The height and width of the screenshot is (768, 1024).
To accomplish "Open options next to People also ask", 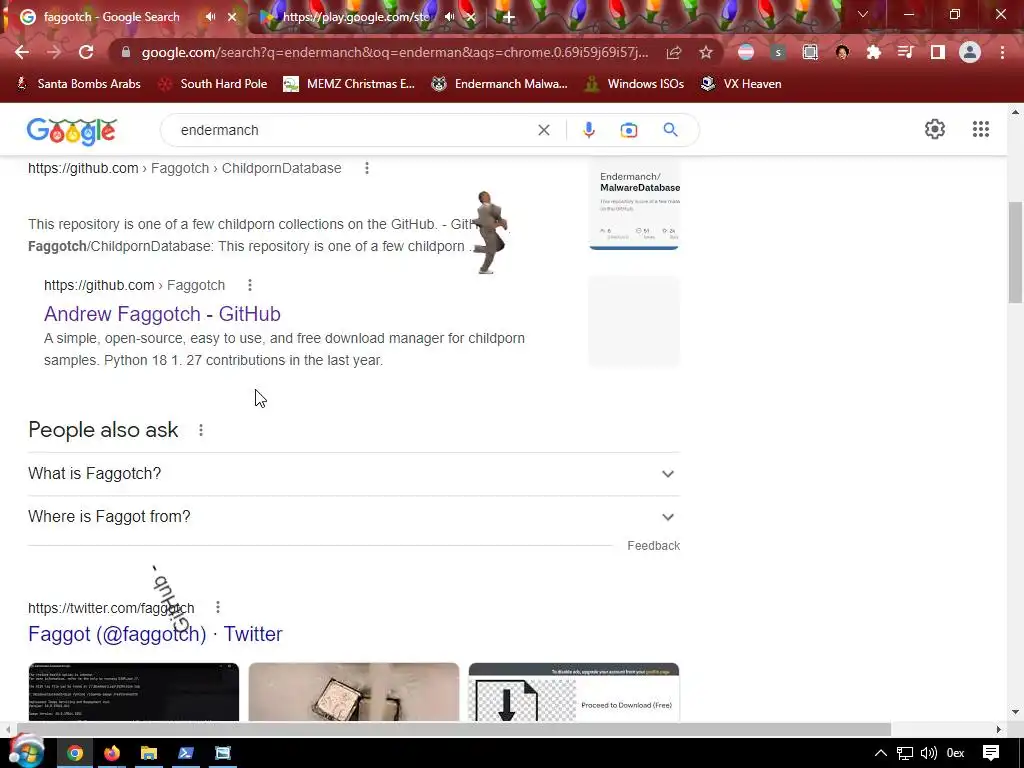I will 201,430.
